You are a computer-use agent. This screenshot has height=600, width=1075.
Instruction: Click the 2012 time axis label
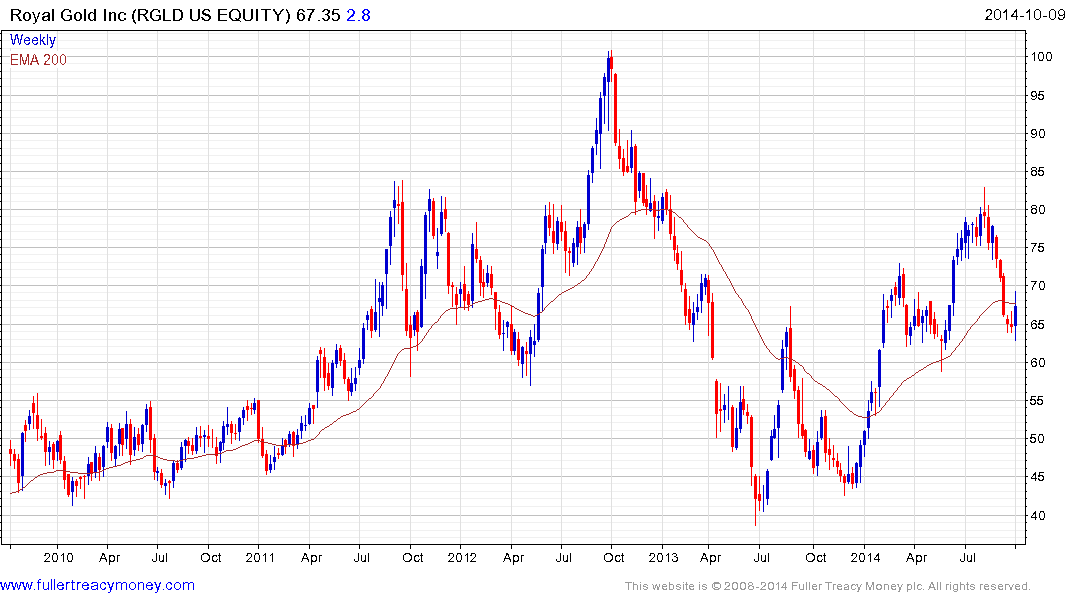click(461, 557)
